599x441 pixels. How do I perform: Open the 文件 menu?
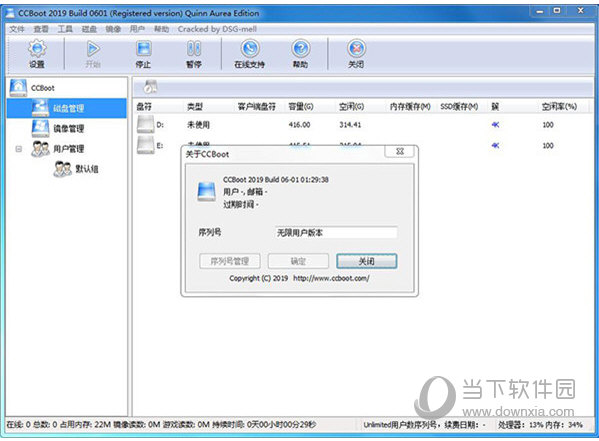(x=17, y=29)
